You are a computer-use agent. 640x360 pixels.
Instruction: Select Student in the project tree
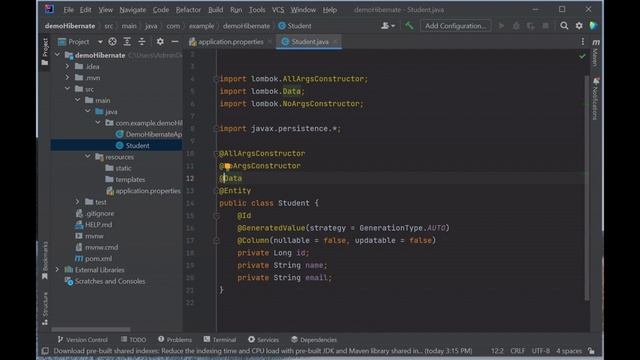coord(133,146)
